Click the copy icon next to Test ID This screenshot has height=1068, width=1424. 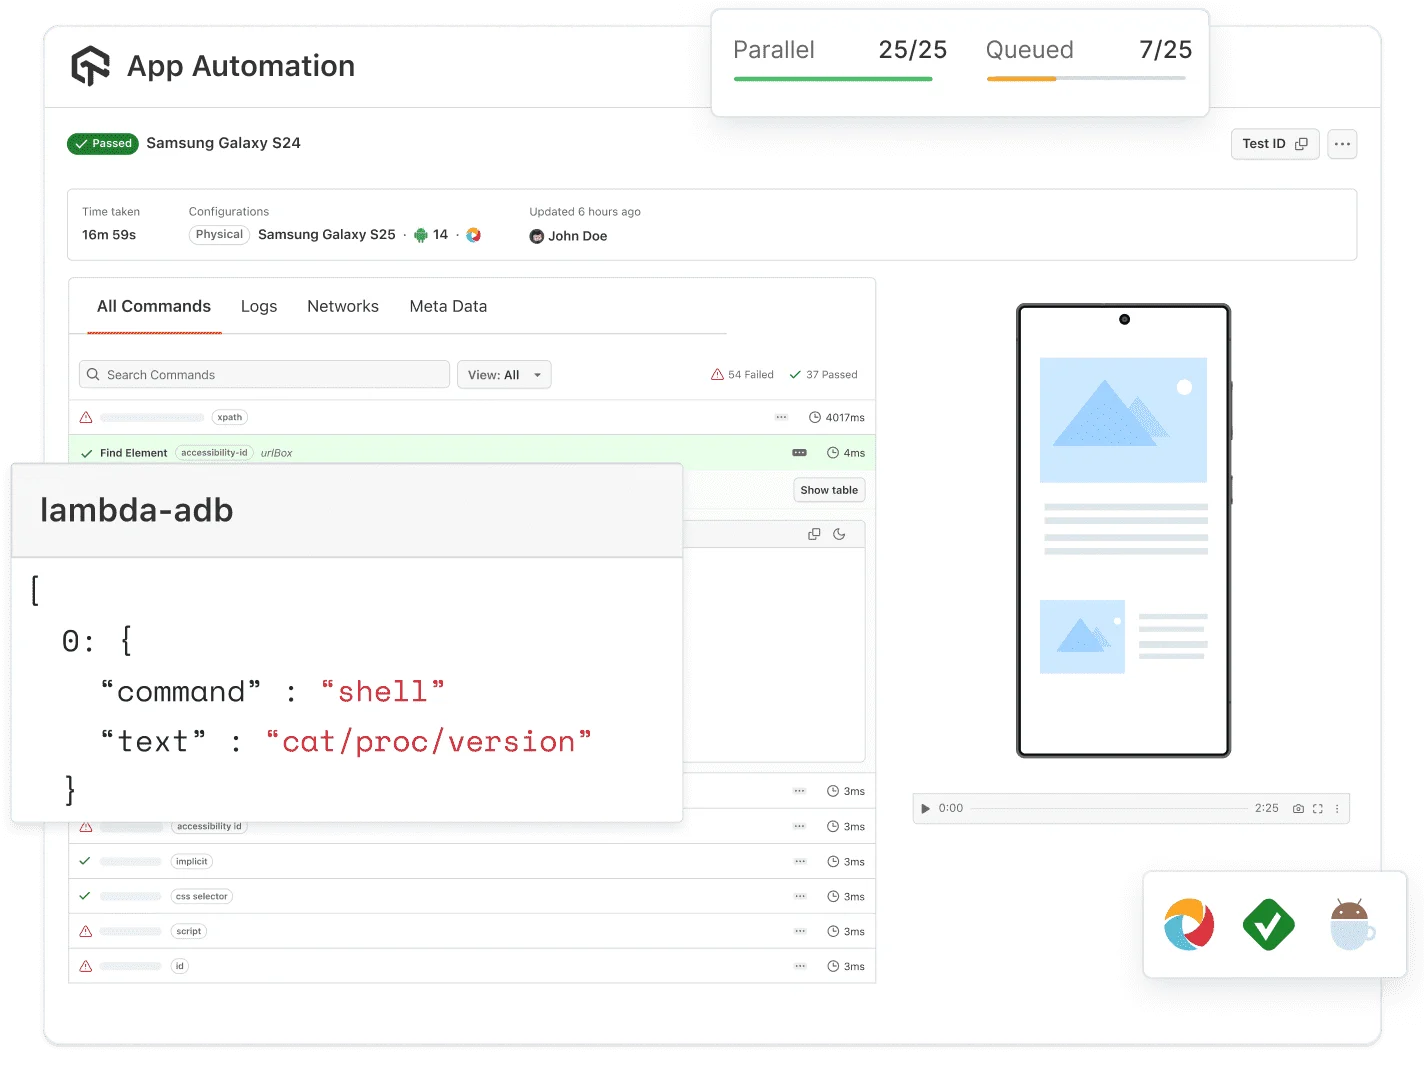[1302, 143]
